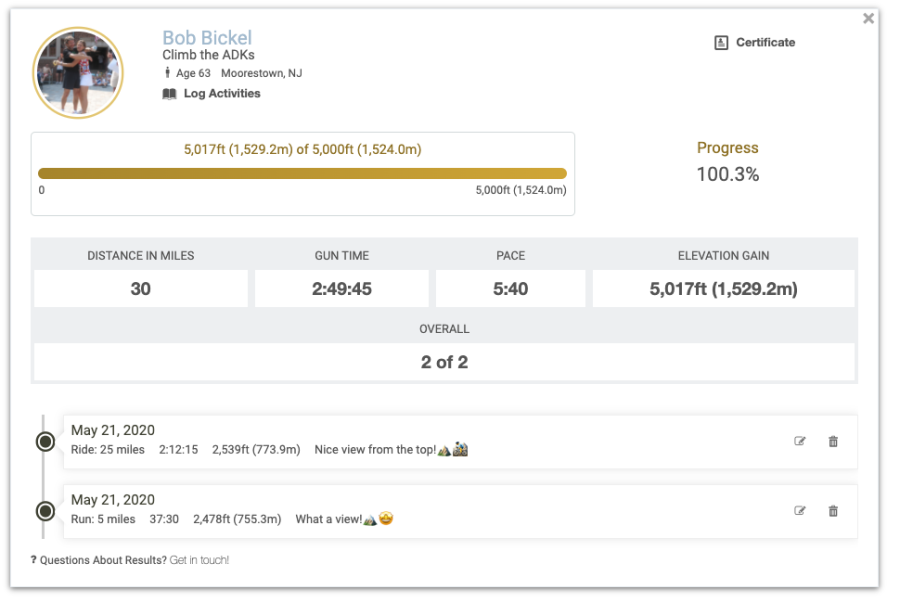Click the person icon beside Age 63

167,72
